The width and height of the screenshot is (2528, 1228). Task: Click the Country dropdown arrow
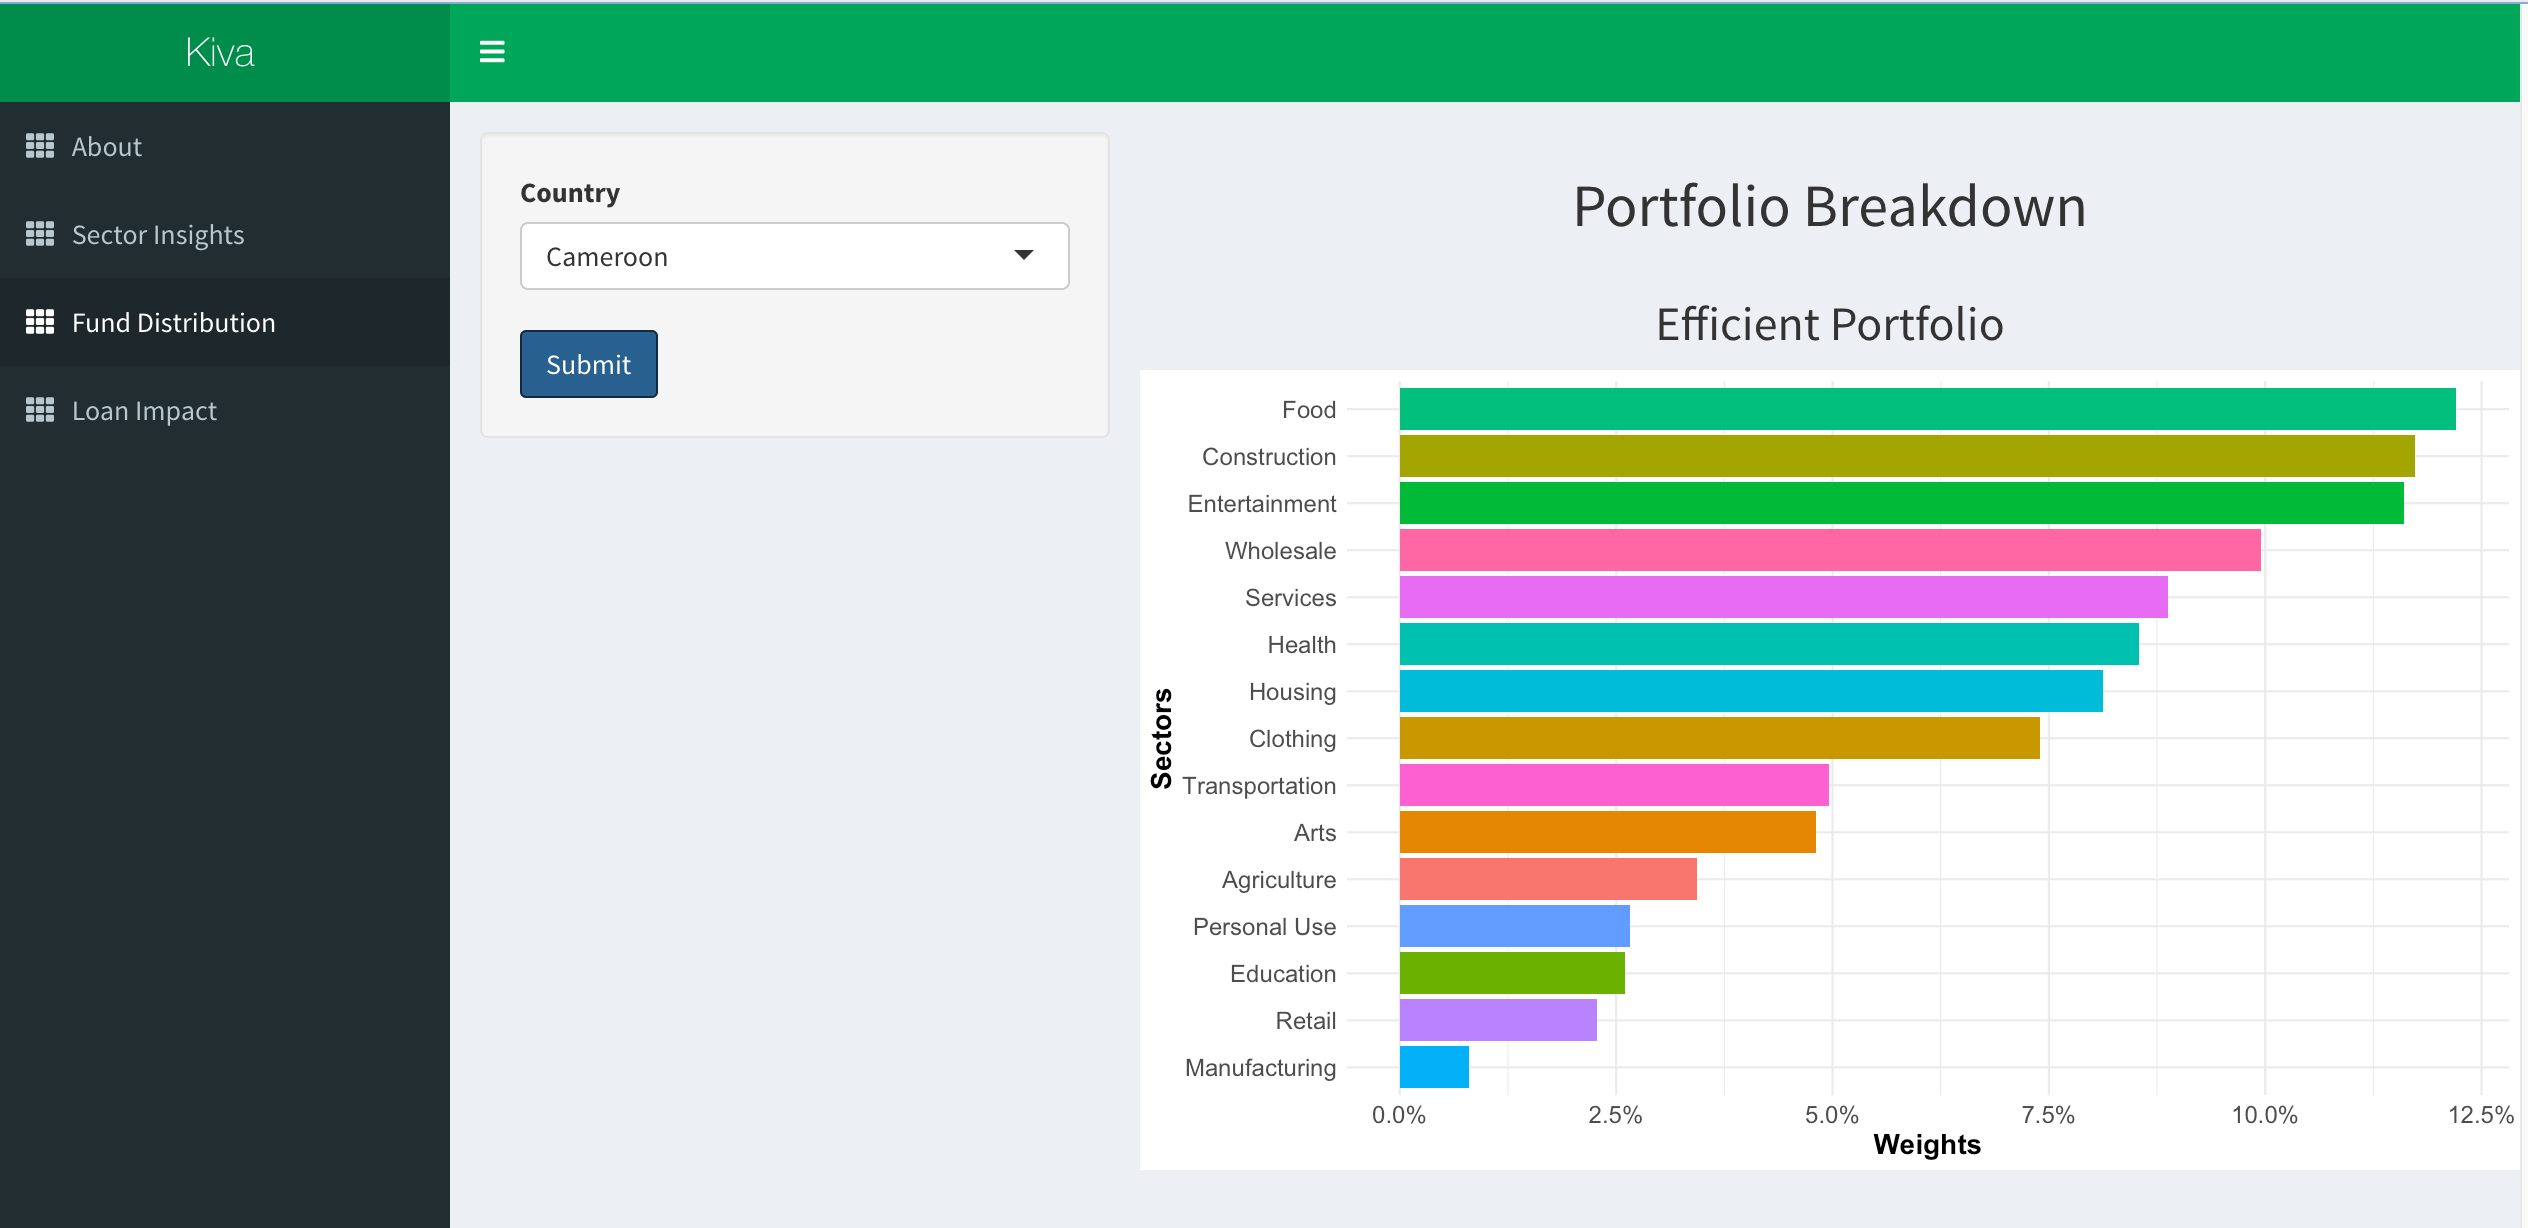point(1023,255)
